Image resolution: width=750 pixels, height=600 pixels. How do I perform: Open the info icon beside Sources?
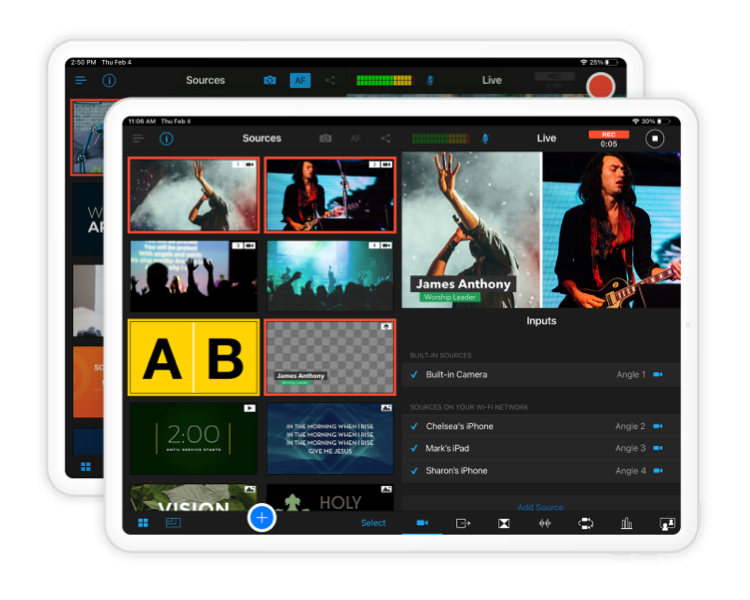[166, 139]
